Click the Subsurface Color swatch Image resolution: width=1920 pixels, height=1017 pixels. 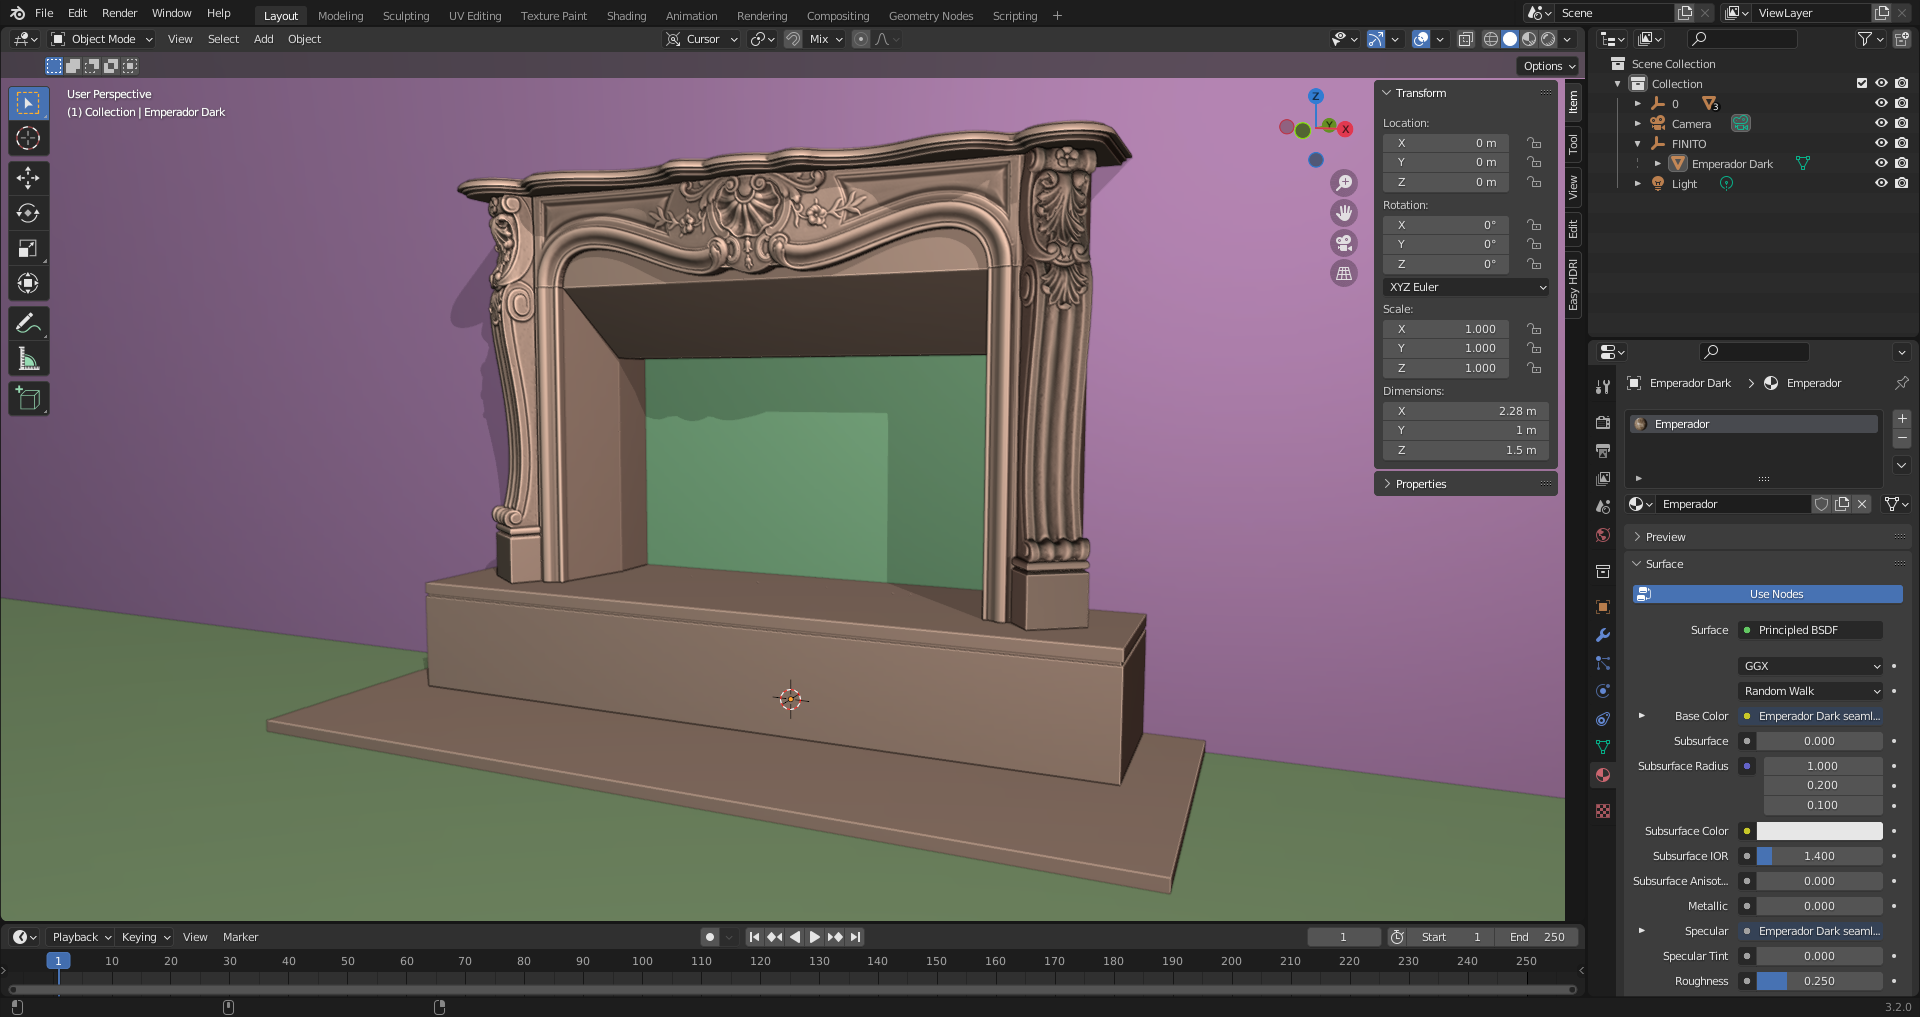[1819, 831]
